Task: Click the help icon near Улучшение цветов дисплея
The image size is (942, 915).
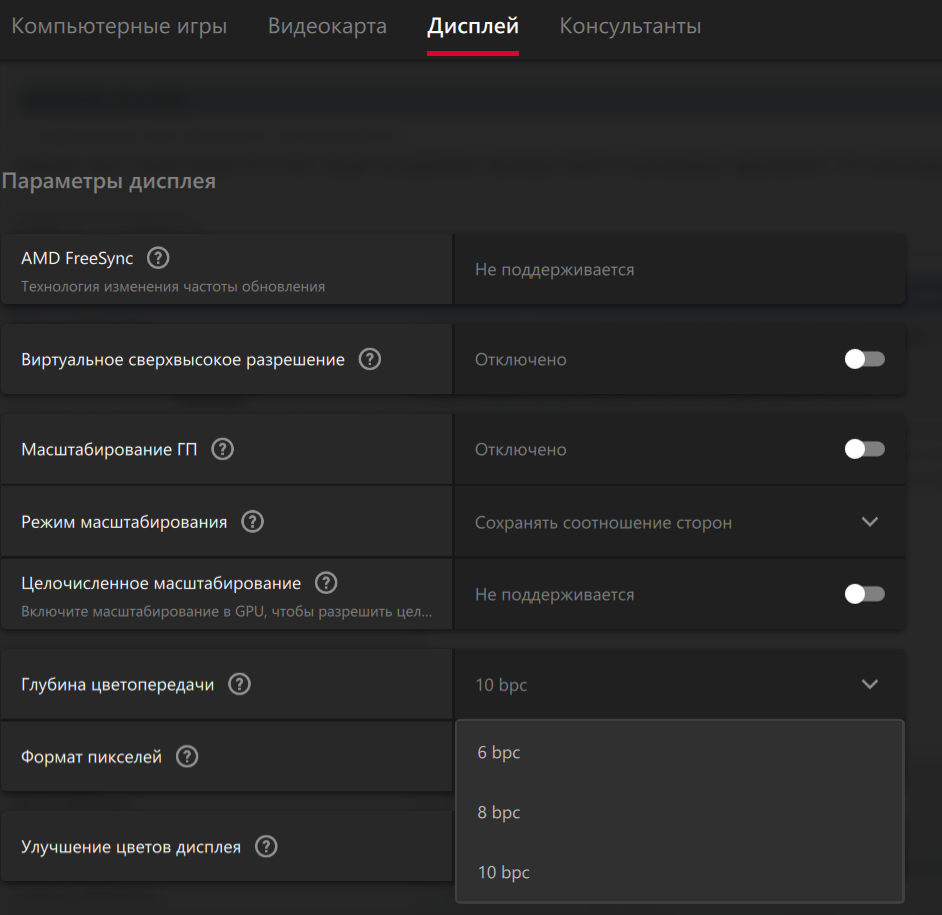Action: (x=266, y=846)
